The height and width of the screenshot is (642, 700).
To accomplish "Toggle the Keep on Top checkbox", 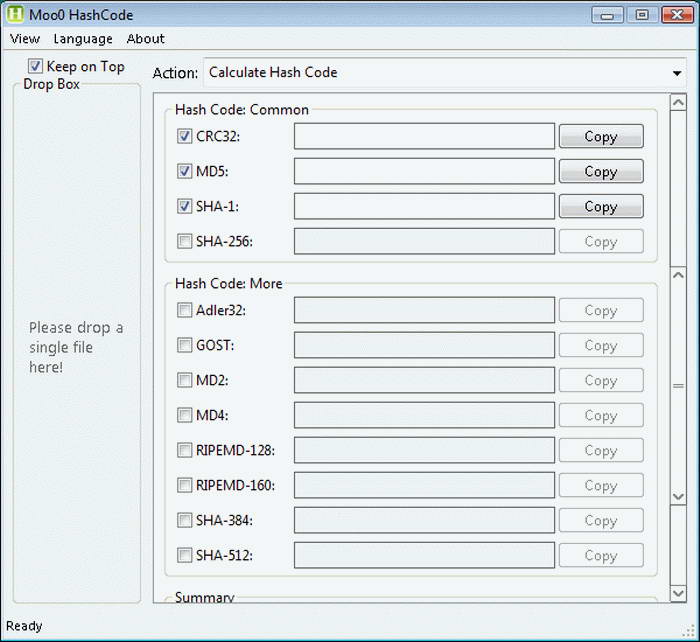I will [x=35, y=67].
